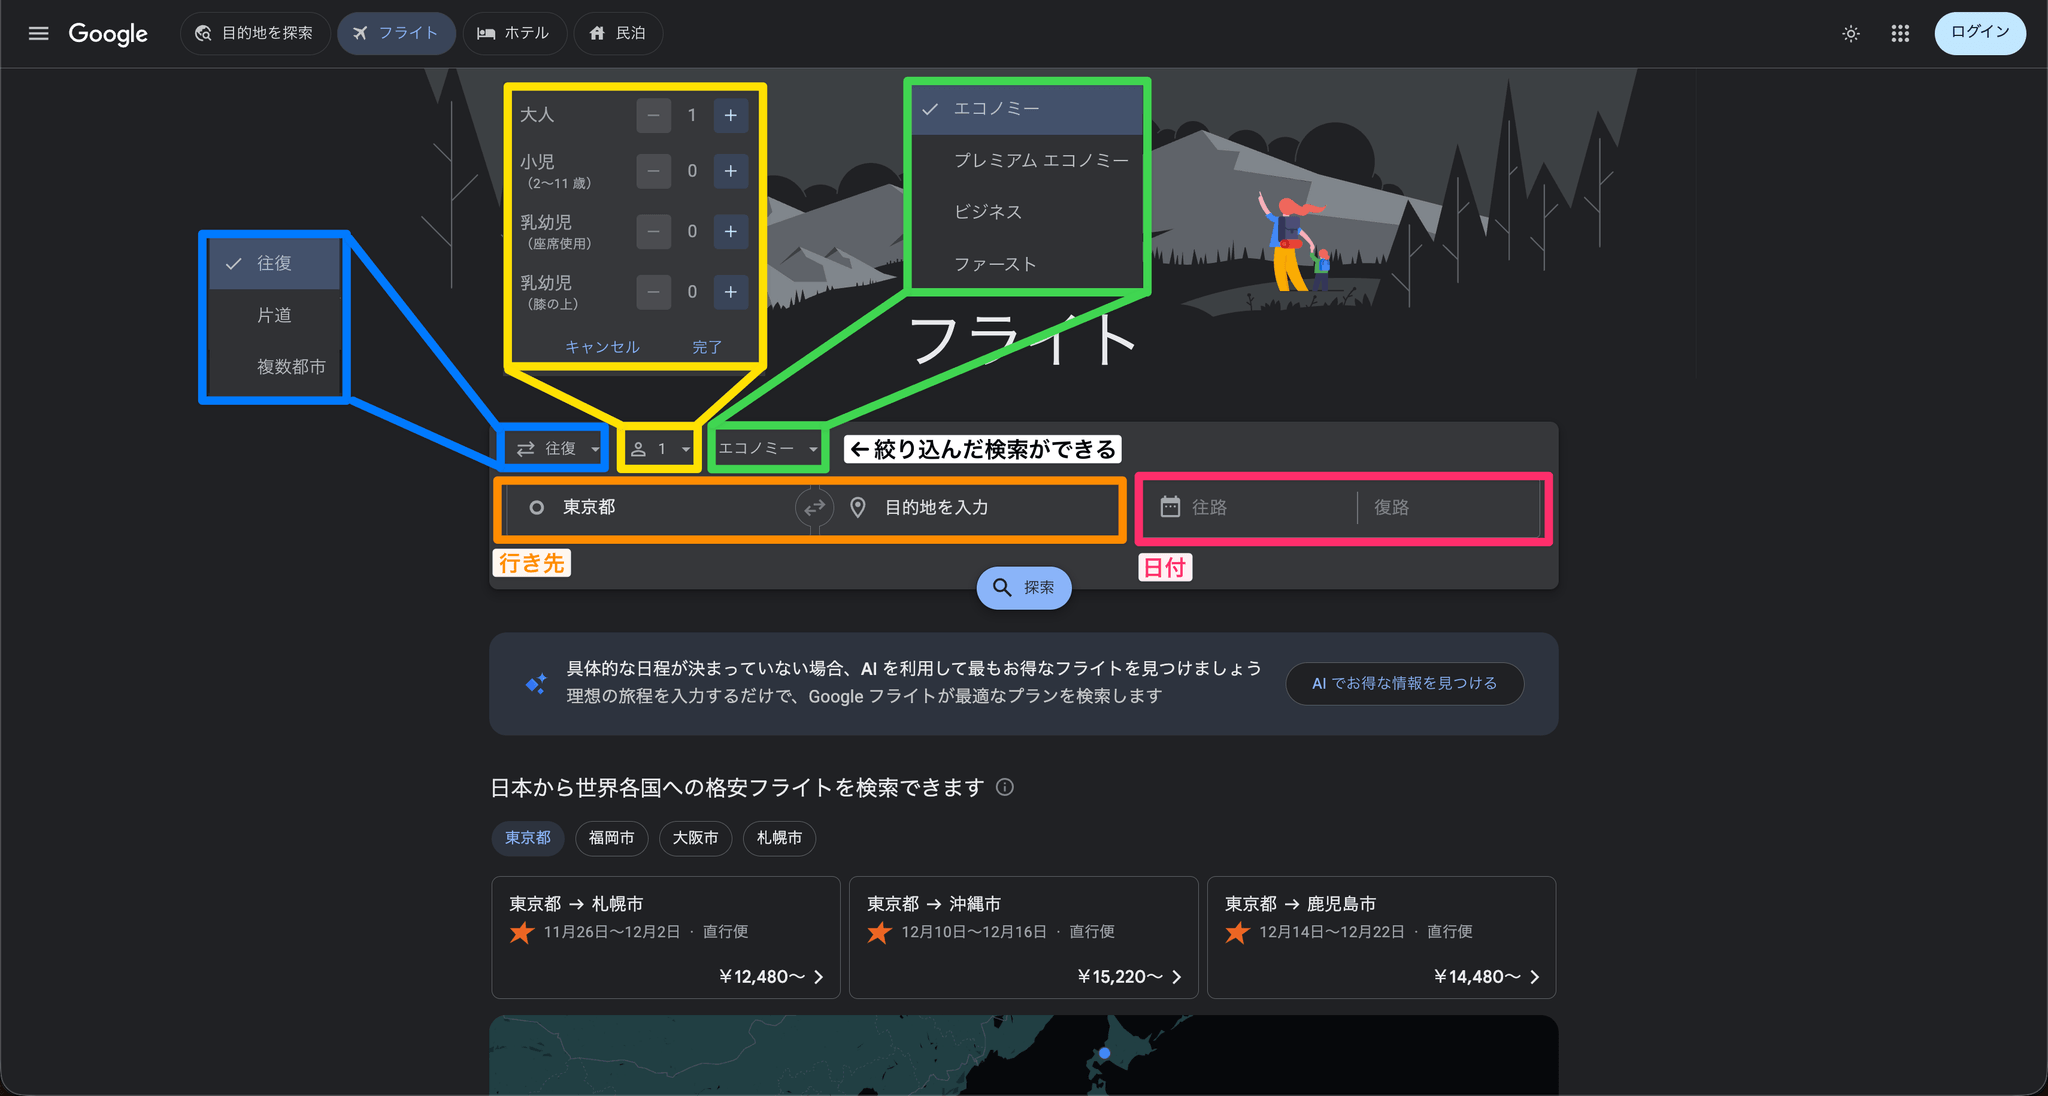Choose プレミアム エコノミー class option
Viewport: 2048px width, 1096px height.
point(1028,160)
